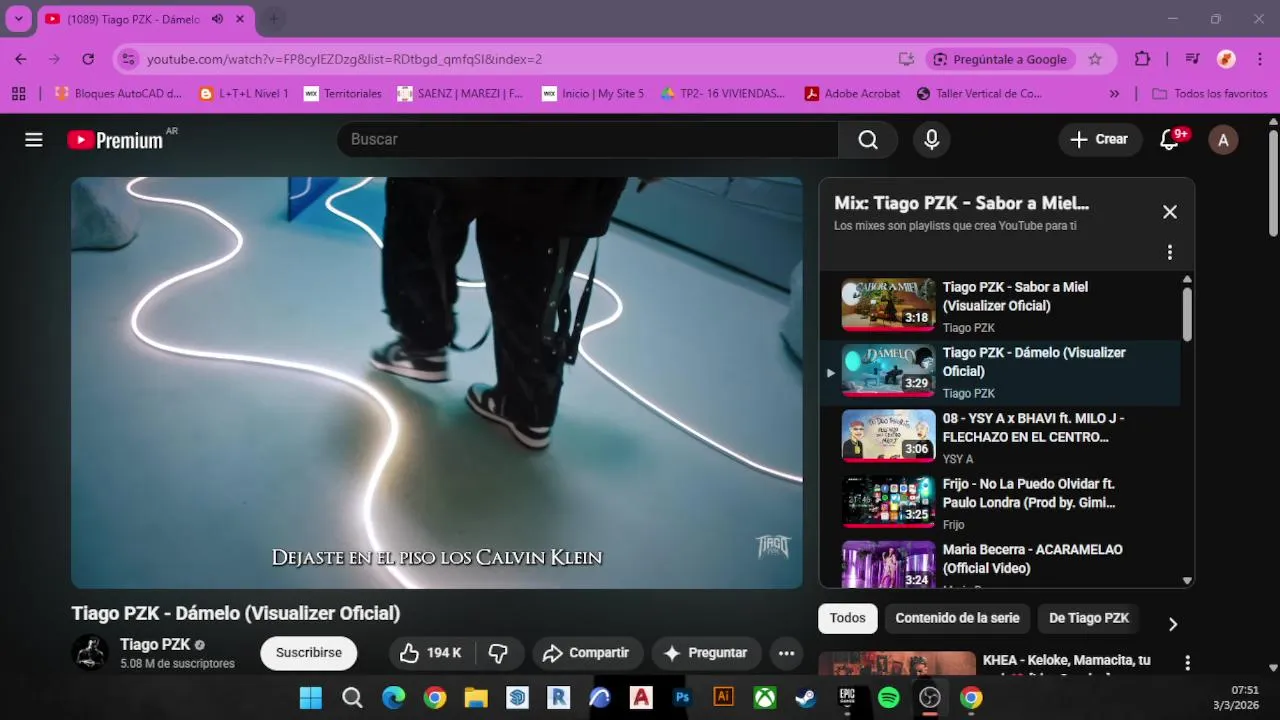Open the notifications bell

[1169, 140]
